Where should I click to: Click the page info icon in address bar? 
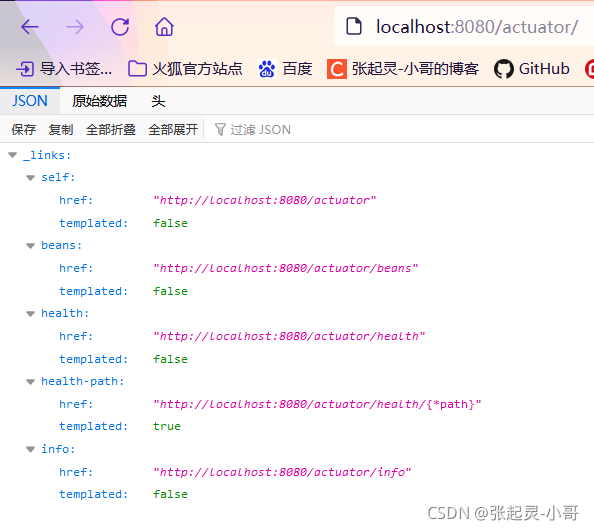[354, 27]
